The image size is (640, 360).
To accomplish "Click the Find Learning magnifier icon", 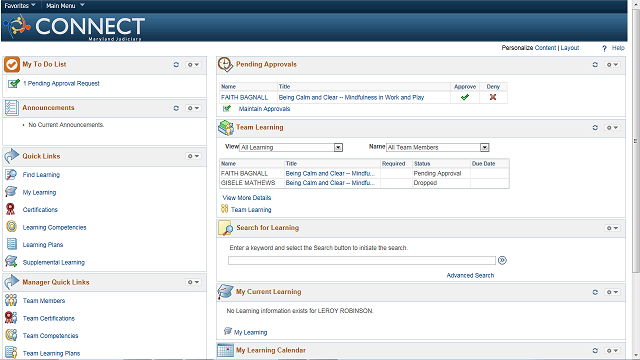I will [11, 174].
